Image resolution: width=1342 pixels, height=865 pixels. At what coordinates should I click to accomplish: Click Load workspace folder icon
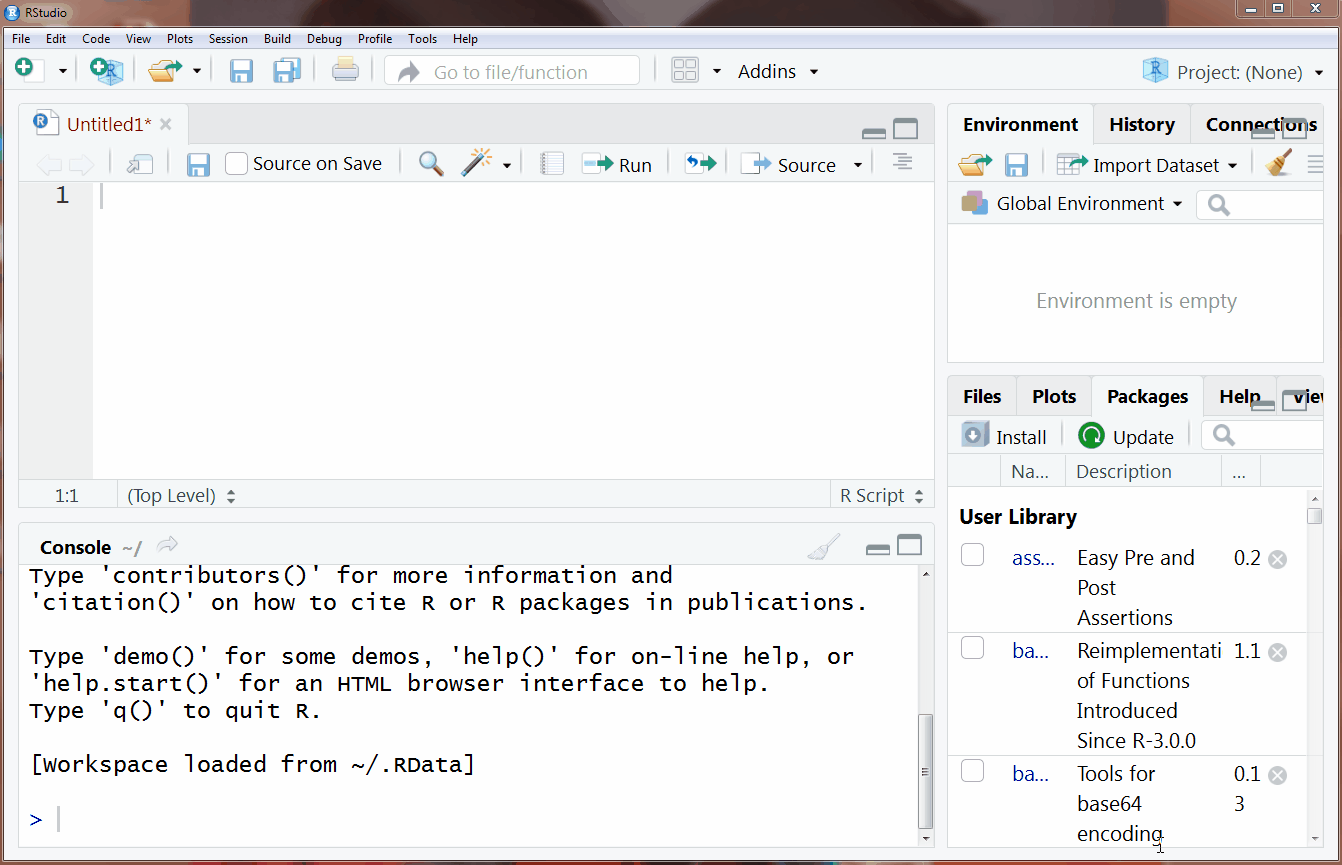[974, 164]
